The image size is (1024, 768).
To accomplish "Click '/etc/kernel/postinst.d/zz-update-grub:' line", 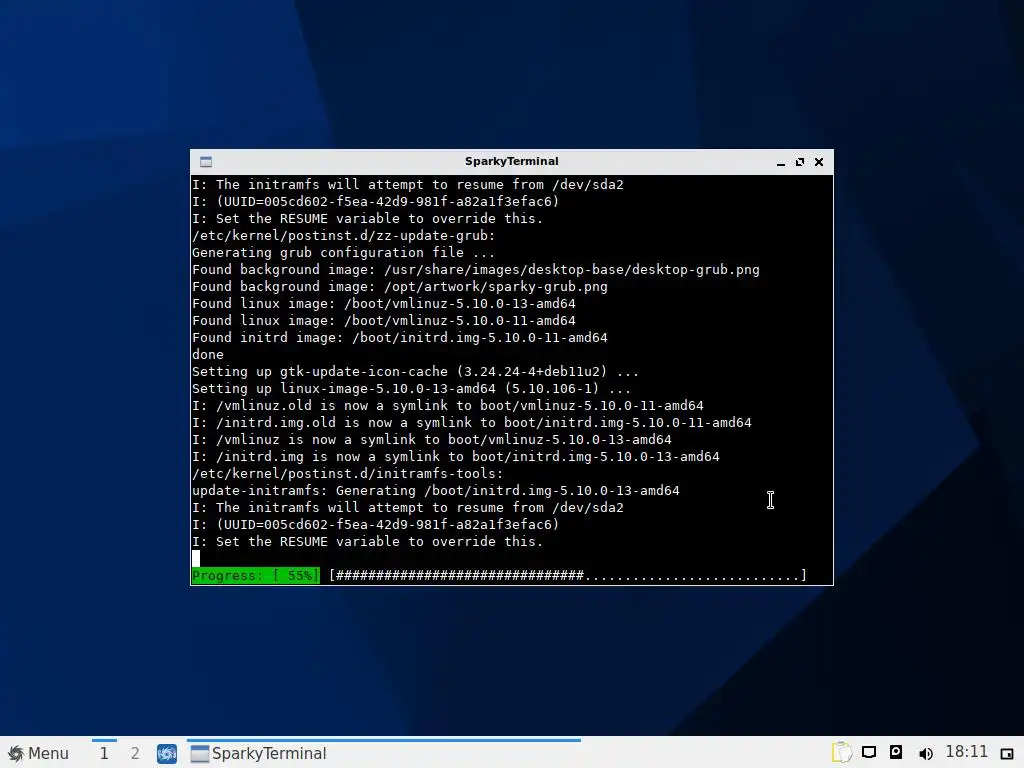I will click(344, 236).
